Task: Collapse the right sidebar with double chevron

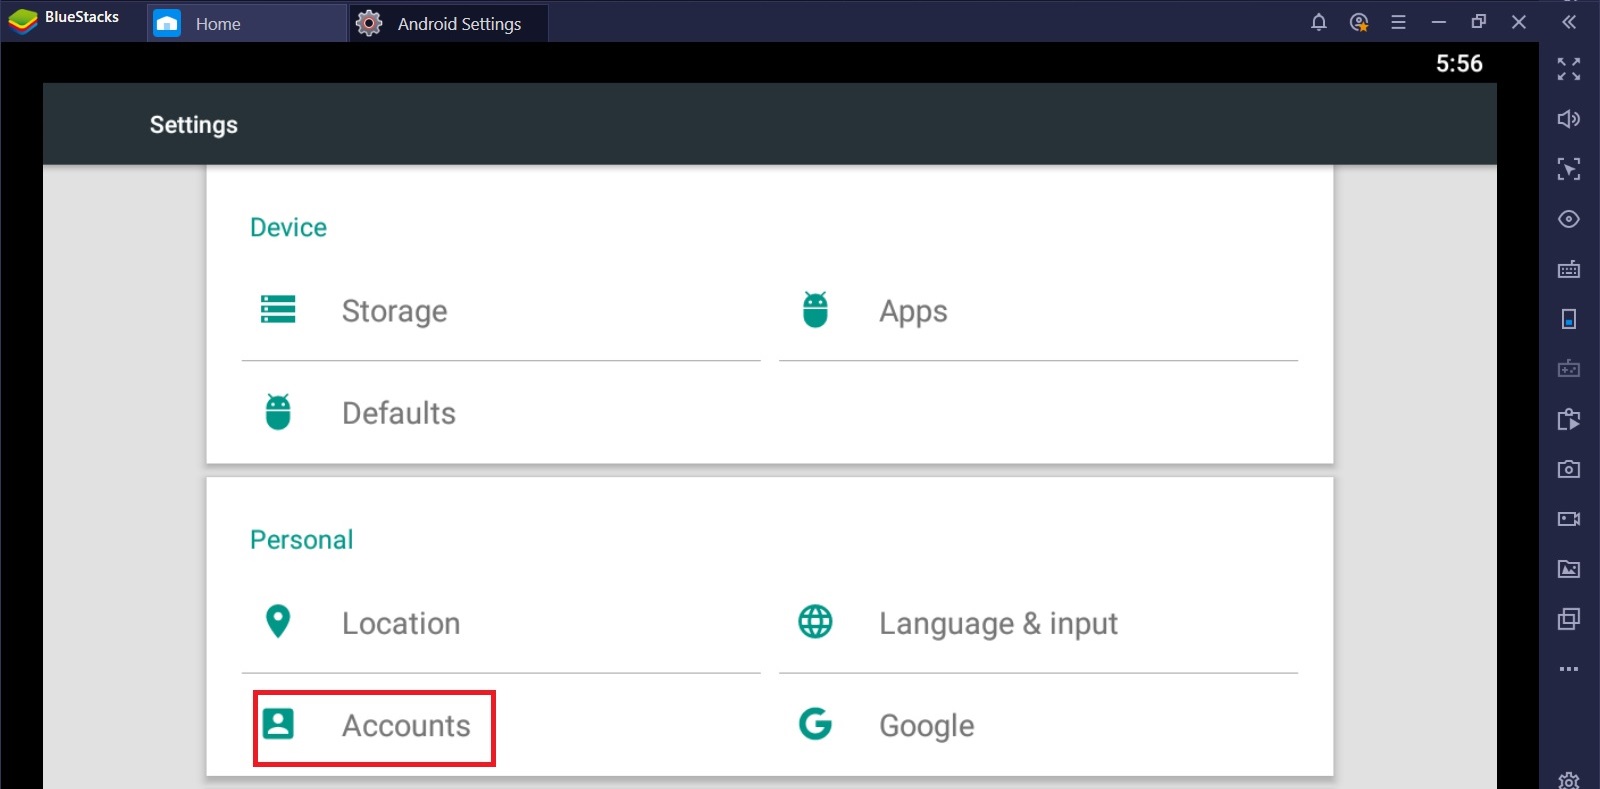Action: pos(1569,21)
